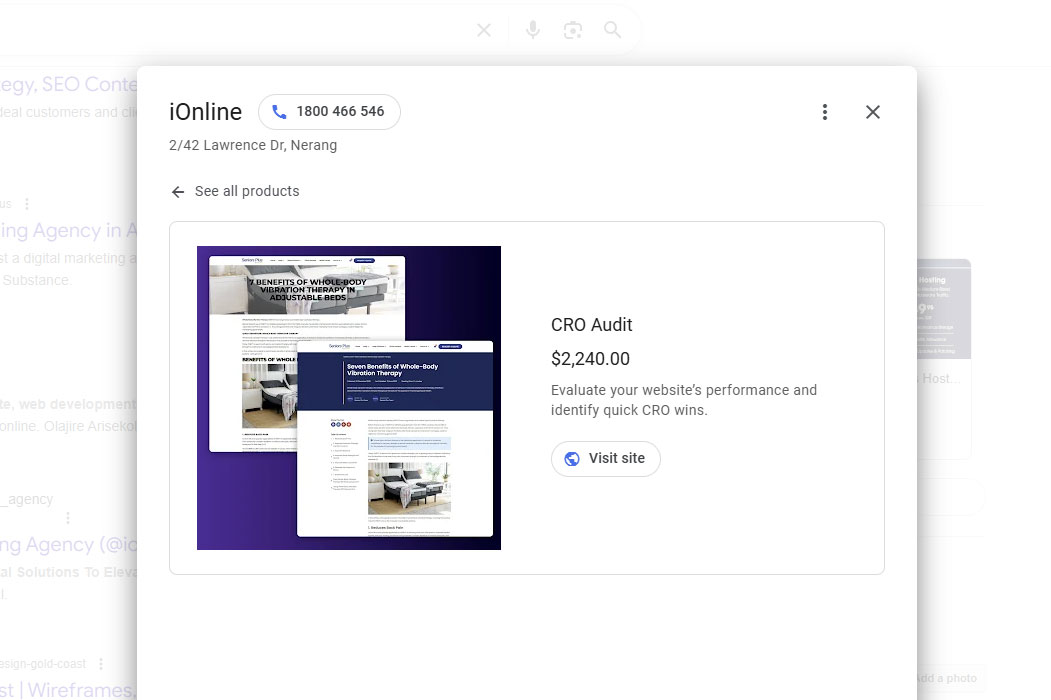Image resolution: width=1051 pixels, height=700 pixels.
Task: Open the CRO Audit product image
Action: click(349, 398)
